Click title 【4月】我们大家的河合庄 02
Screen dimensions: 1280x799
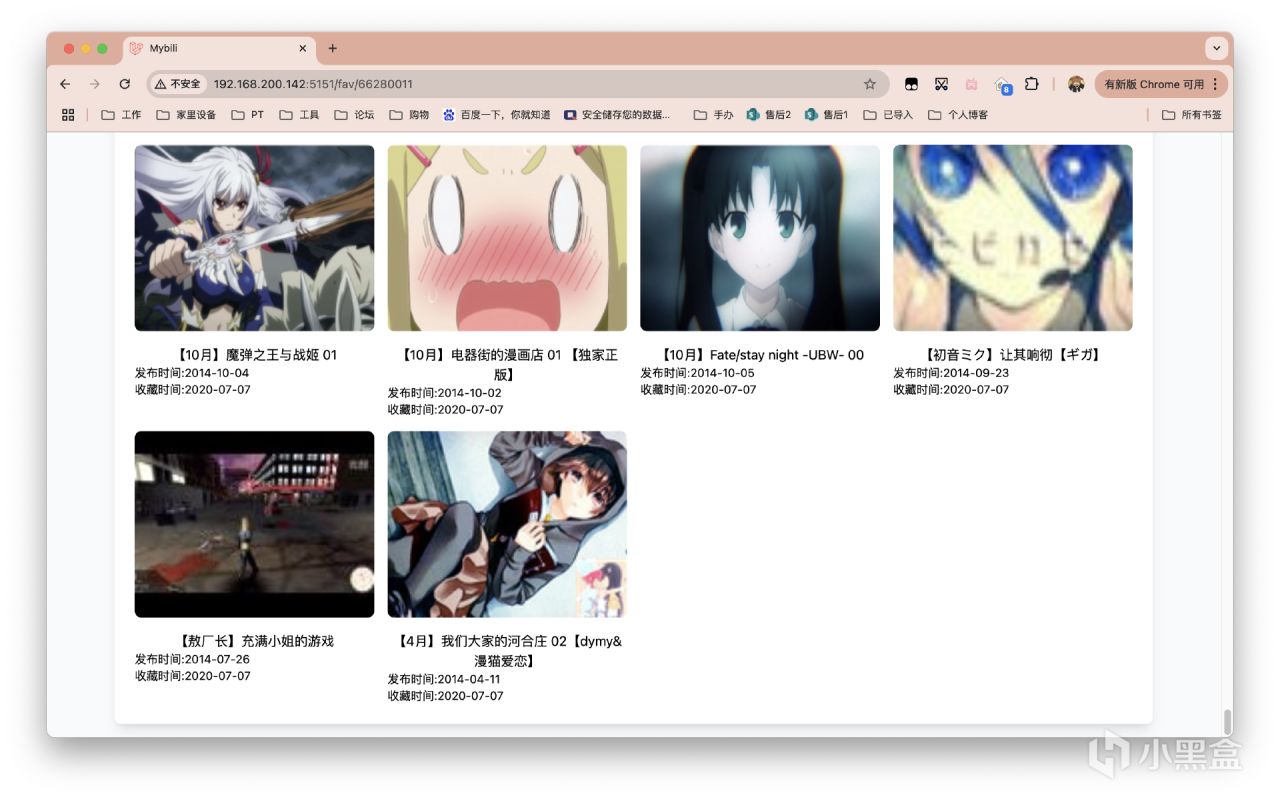[507, 651]
